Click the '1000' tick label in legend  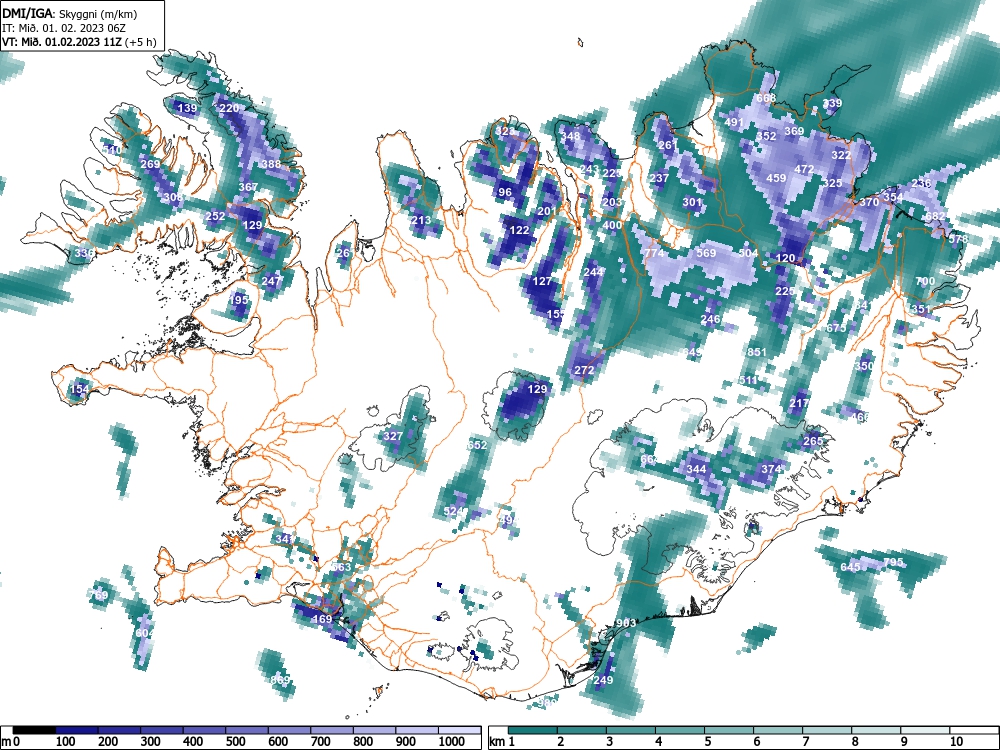pyautogui.click(x=452, y=742)
